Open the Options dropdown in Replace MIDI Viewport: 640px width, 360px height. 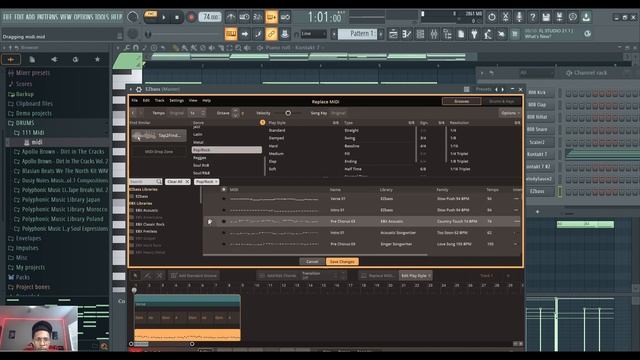[509, 113]
